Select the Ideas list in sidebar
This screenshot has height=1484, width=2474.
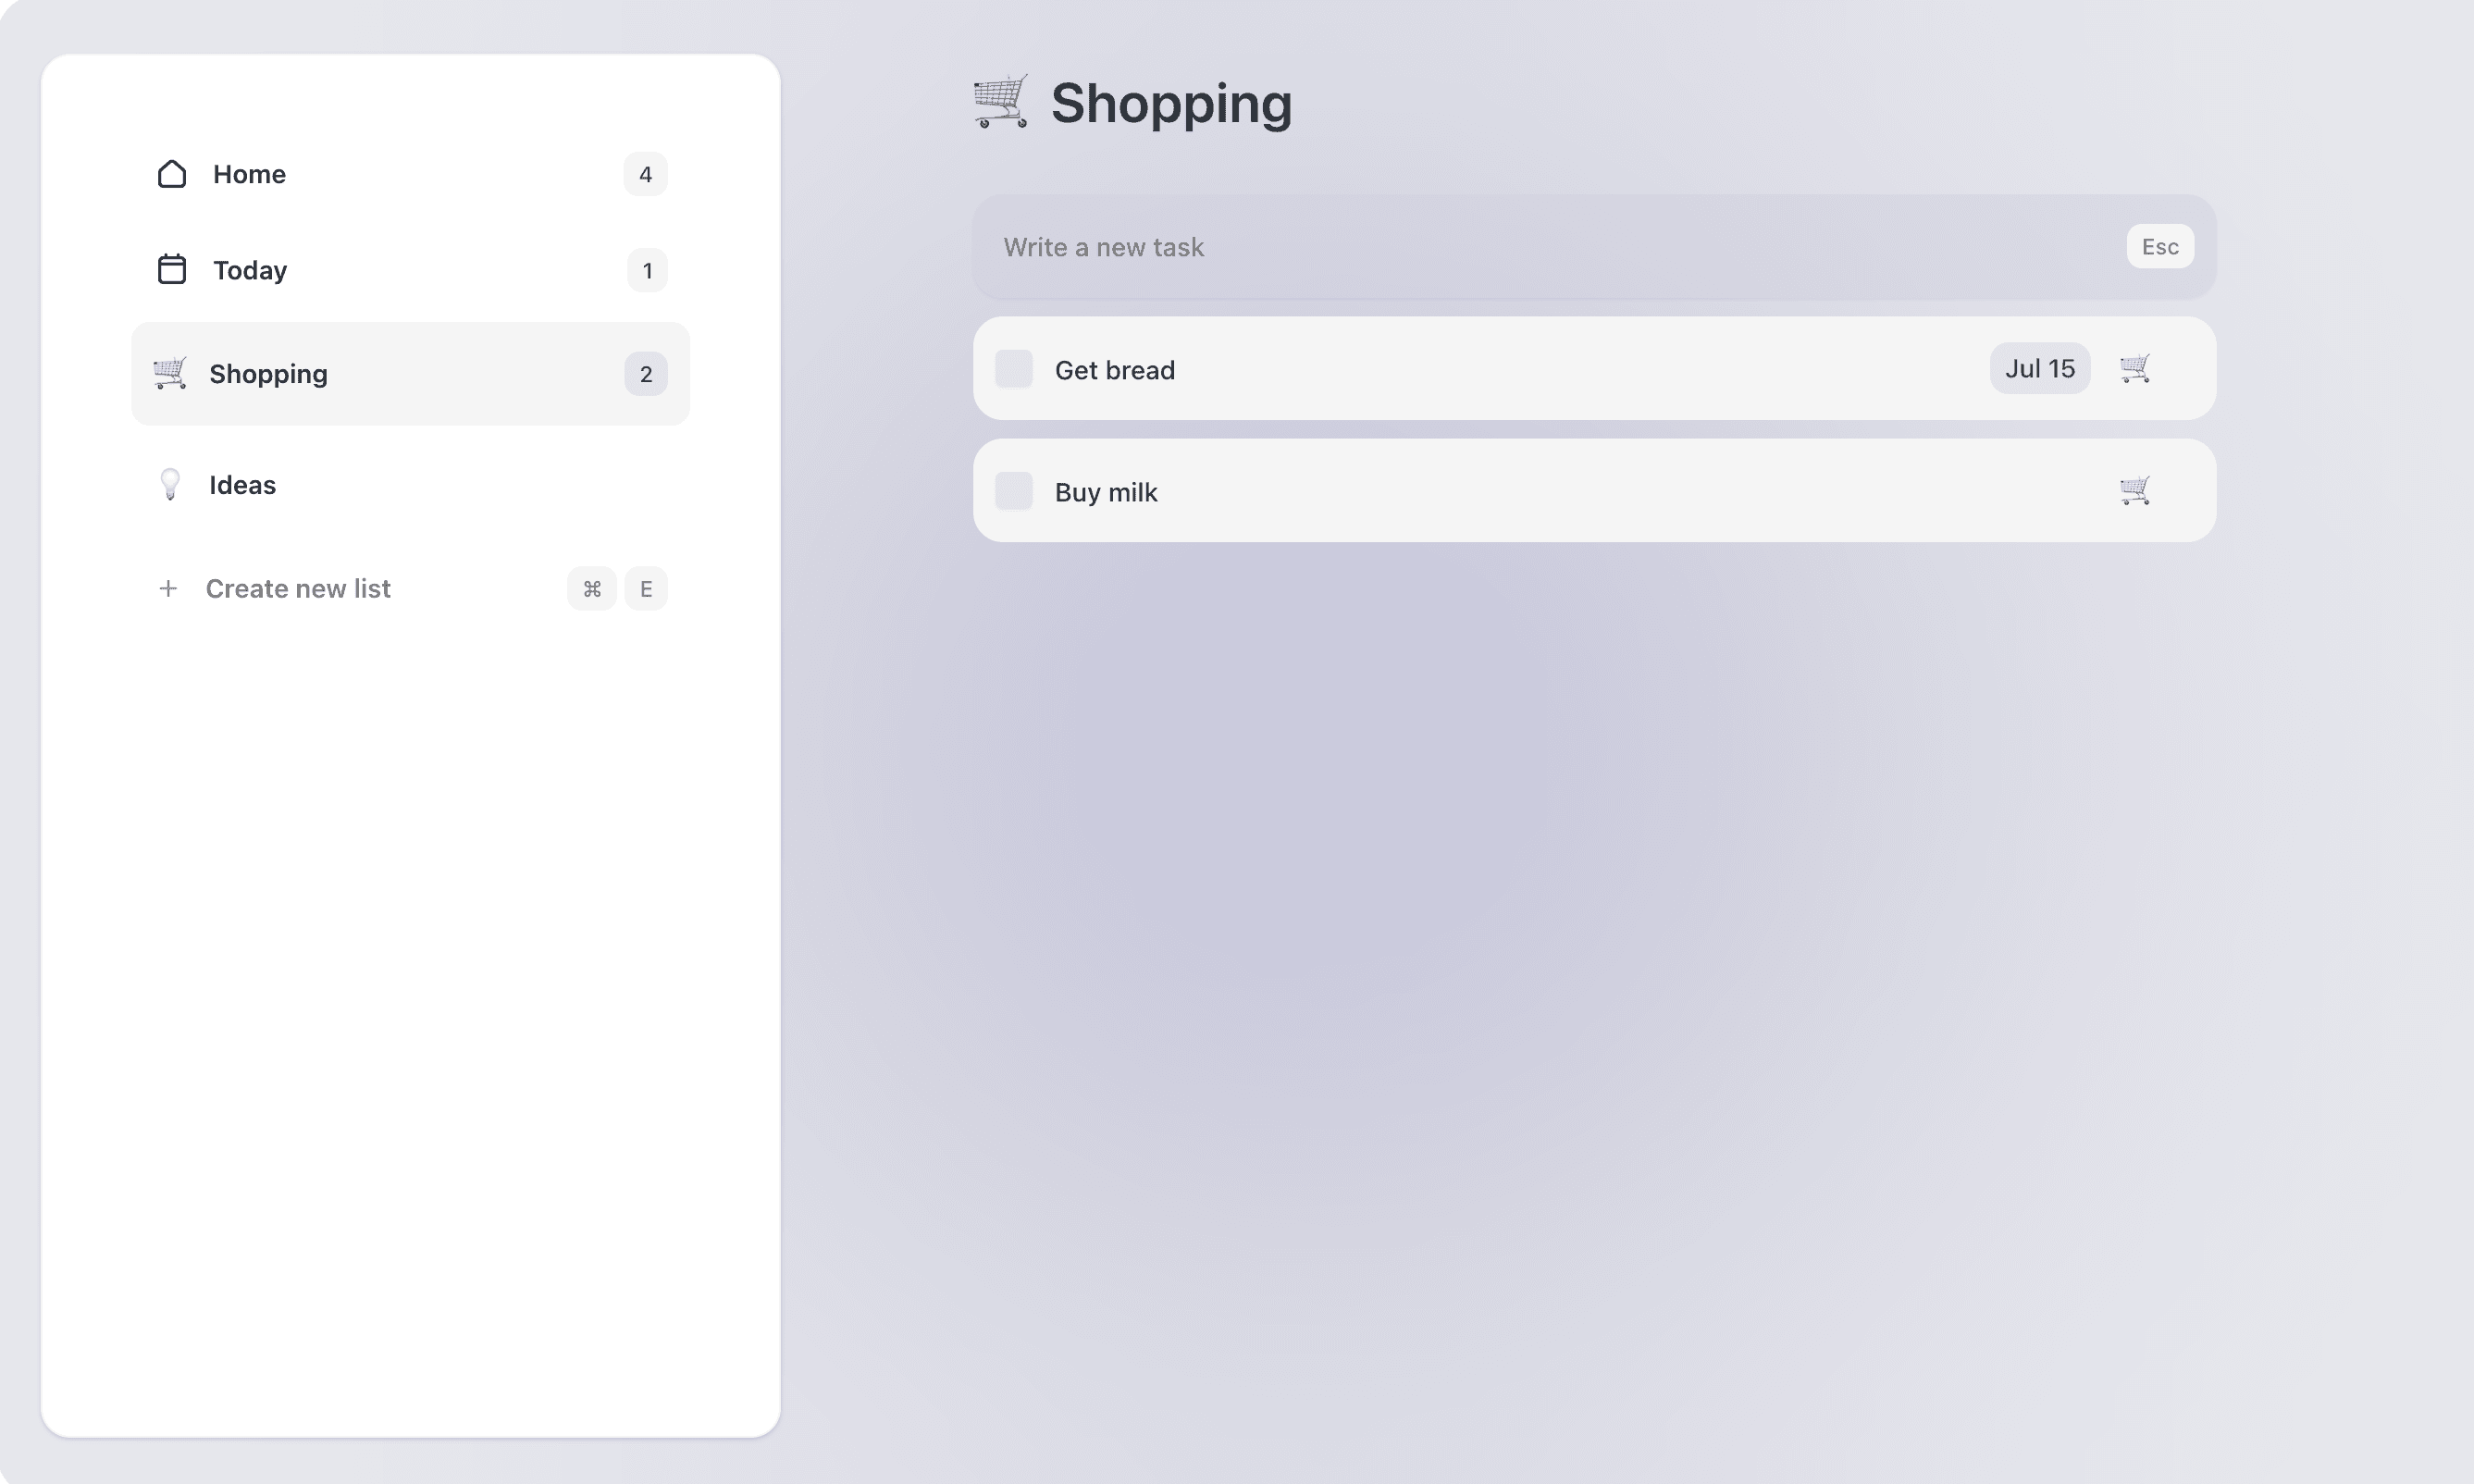point(242,485)
